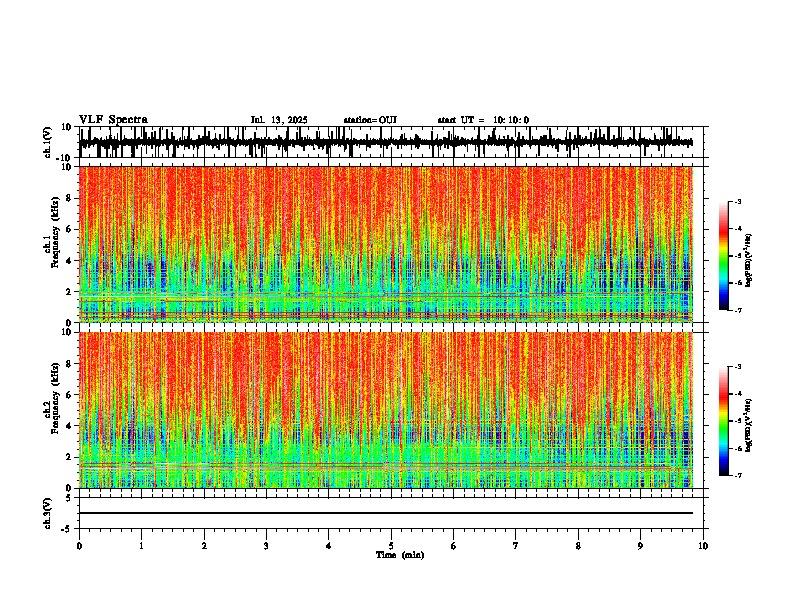
Task: Click the ch.1 spectrogram "4" kHz tick label
Action: tap(70, 261)
